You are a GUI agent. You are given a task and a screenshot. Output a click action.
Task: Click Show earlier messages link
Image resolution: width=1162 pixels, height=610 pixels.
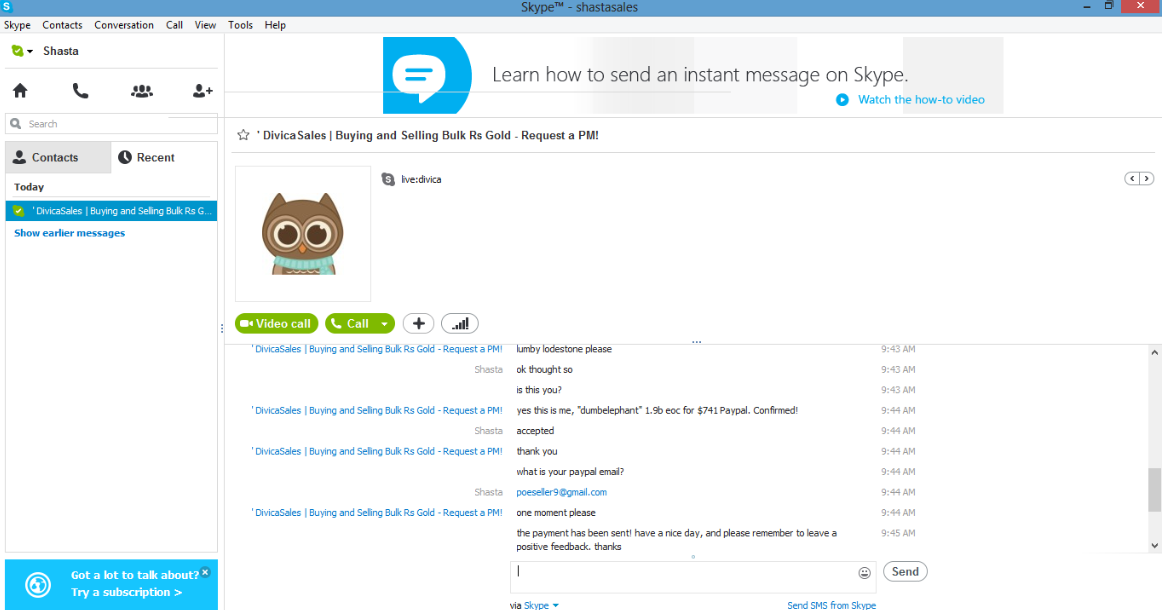click(x=70, y=233)
